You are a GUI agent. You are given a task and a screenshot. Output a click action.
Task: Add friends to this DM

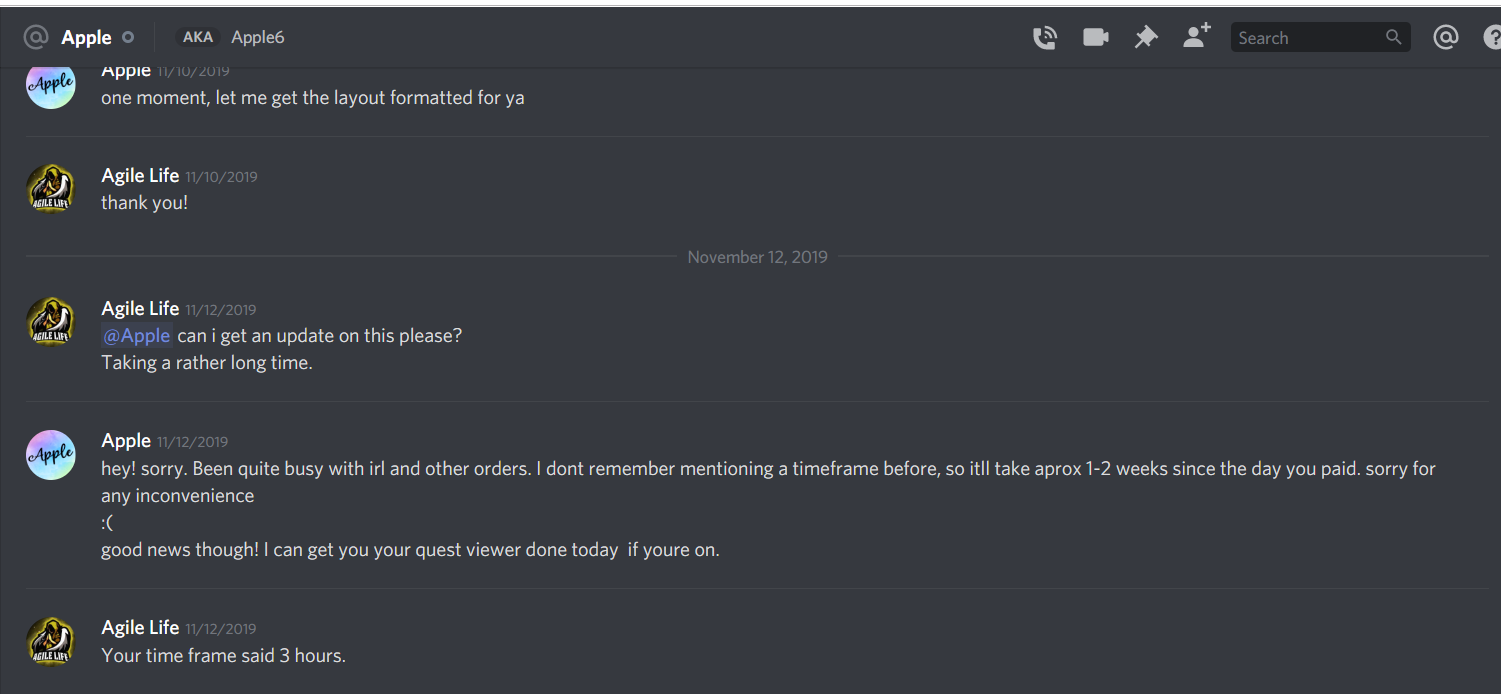click(1196, 36)
